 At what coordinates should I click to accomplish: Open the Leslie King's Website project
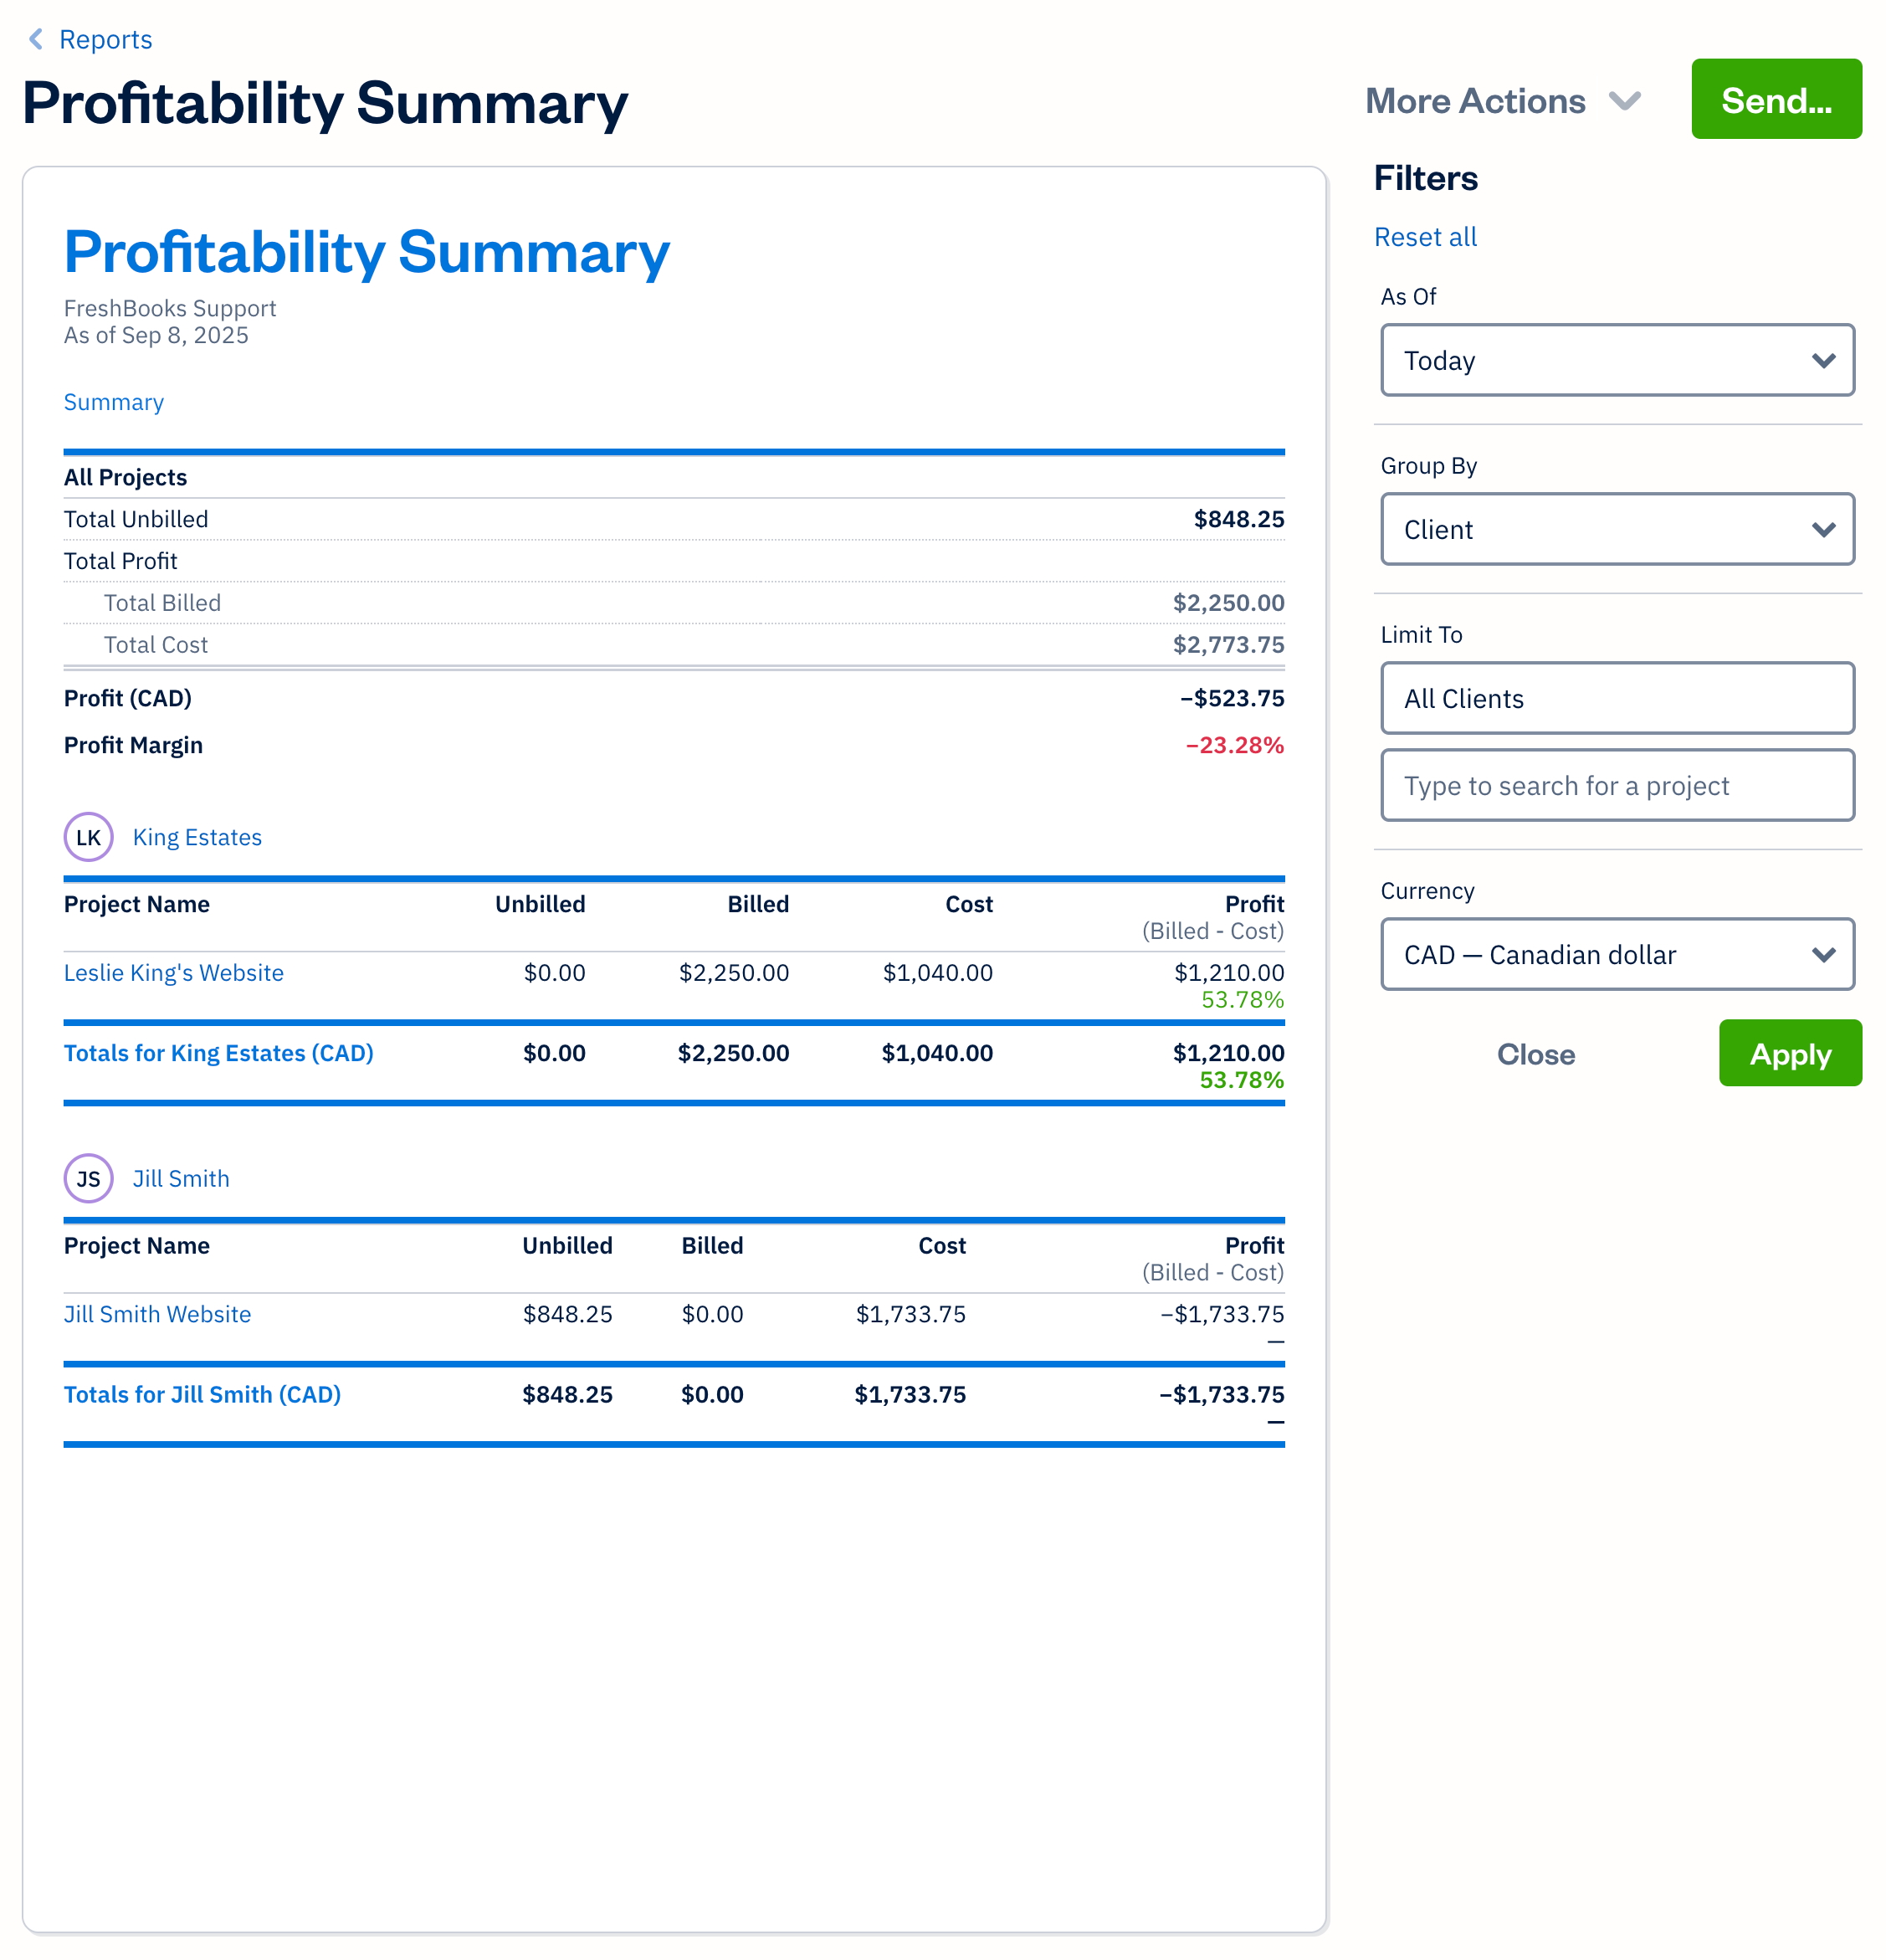pyautogui.click(x=174, y=972)
